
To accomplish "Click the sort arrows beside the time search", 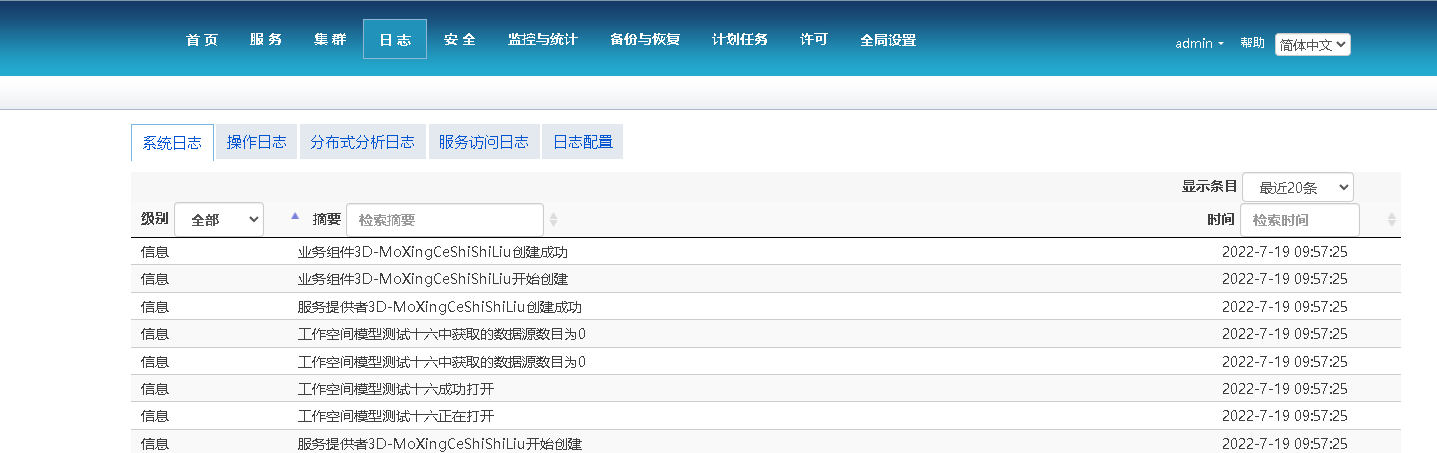I will tap(1392, 219).
